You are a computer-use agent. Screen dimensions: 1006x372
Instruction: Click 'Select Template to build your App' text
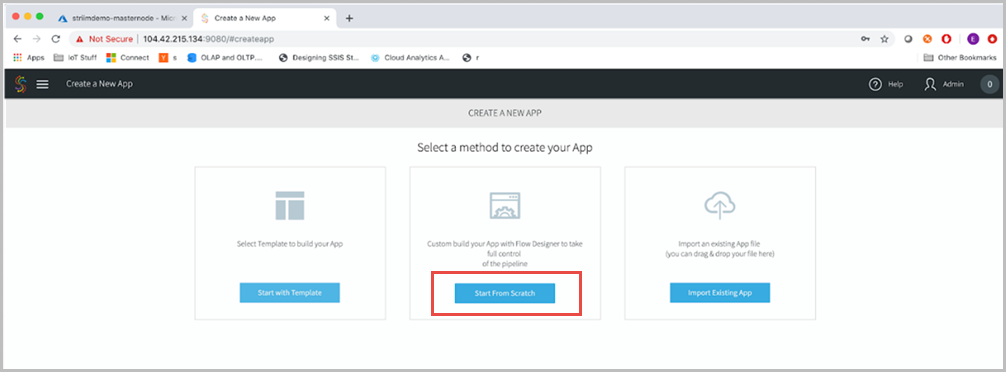289,244
